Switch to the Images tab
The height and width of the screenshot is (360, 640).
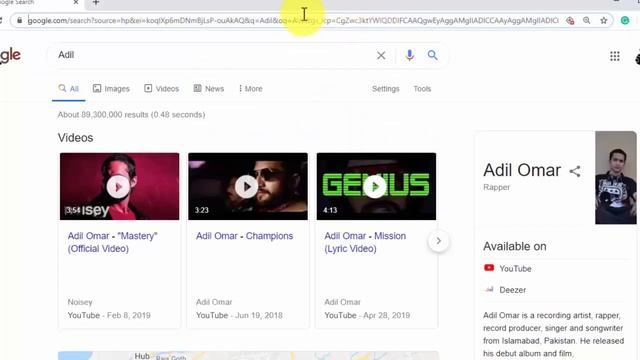click(111, 89)
